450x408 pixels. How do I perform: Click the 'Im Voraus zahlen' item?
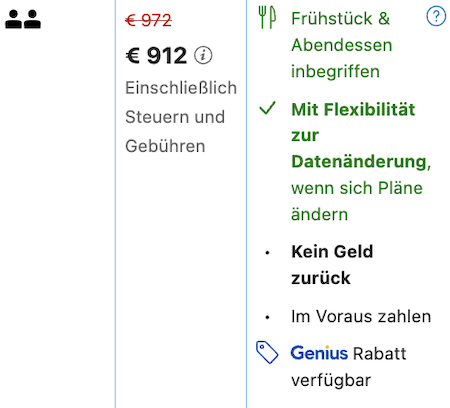(x=361, y=316)
